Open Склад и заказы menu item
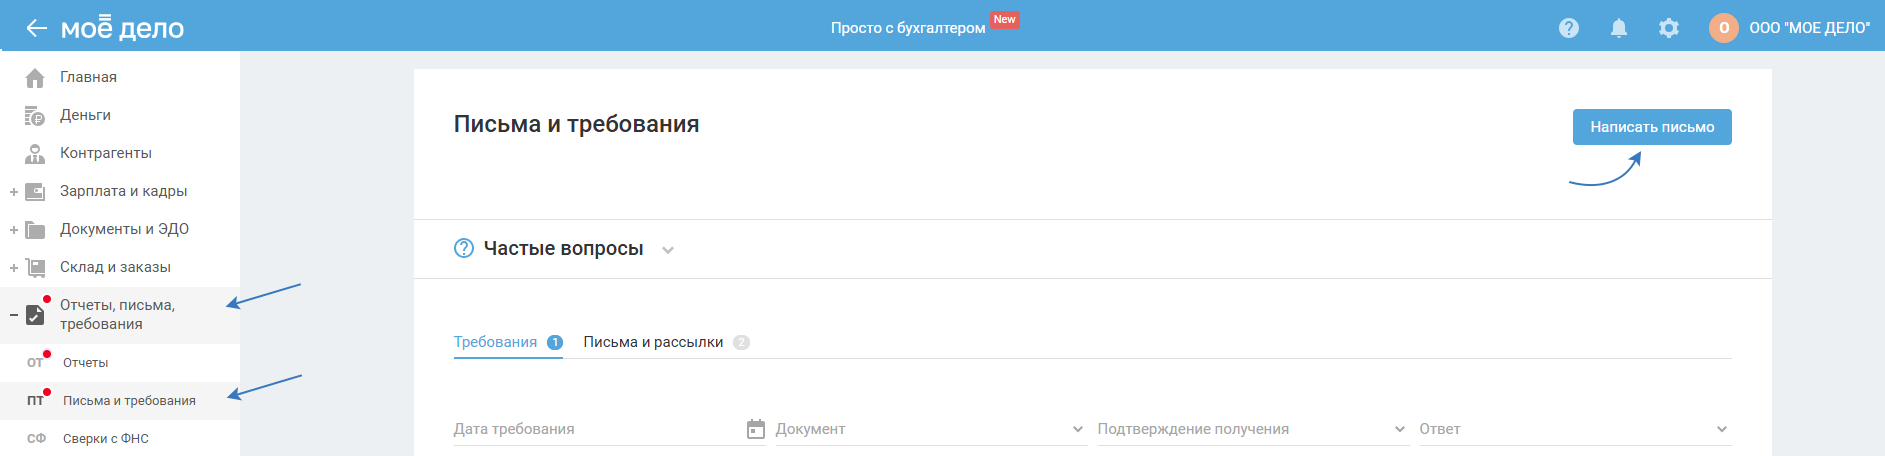 coord(115,267)
